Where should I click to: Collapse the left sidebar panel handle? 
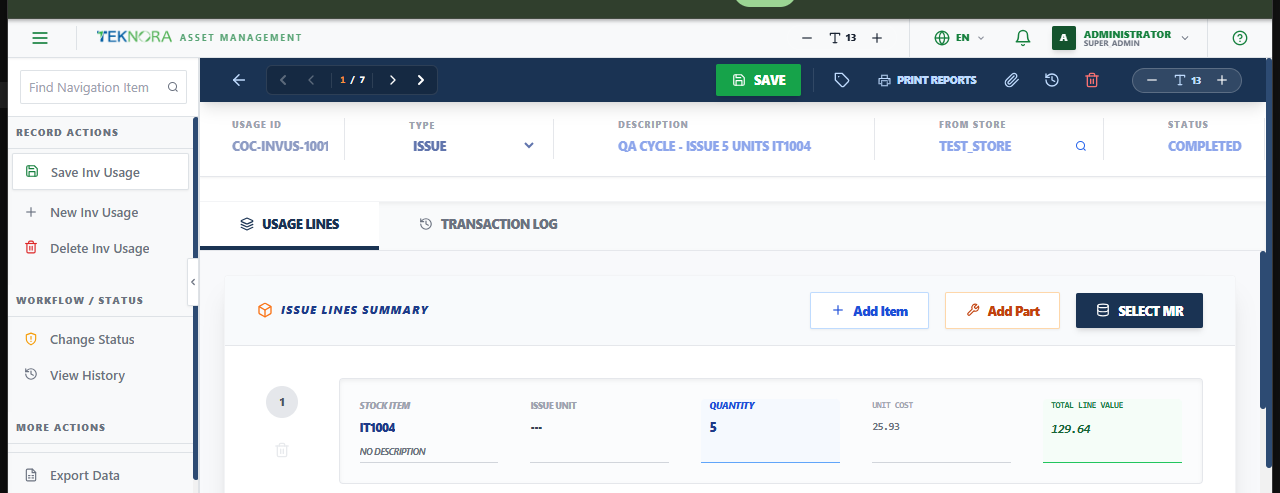tap(193, 282)
